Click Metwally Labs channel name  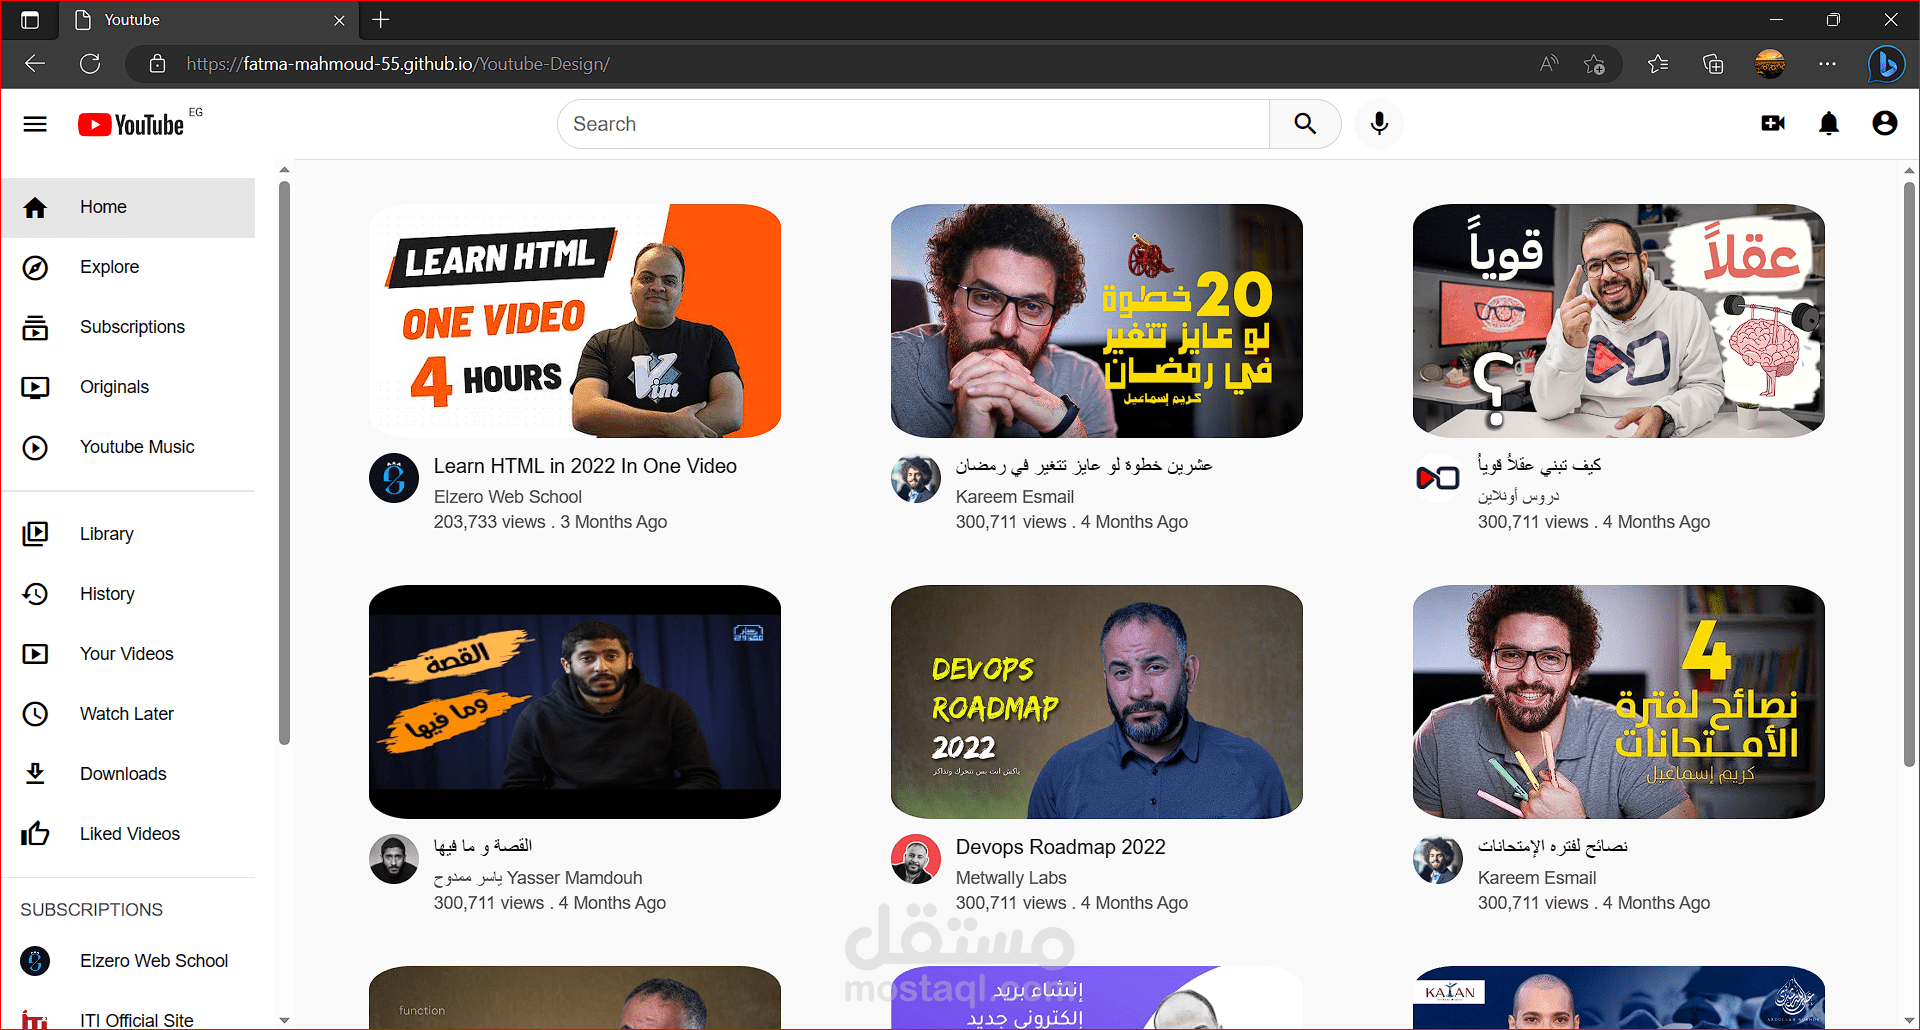pyautogui.click(x=1011, y=878)
